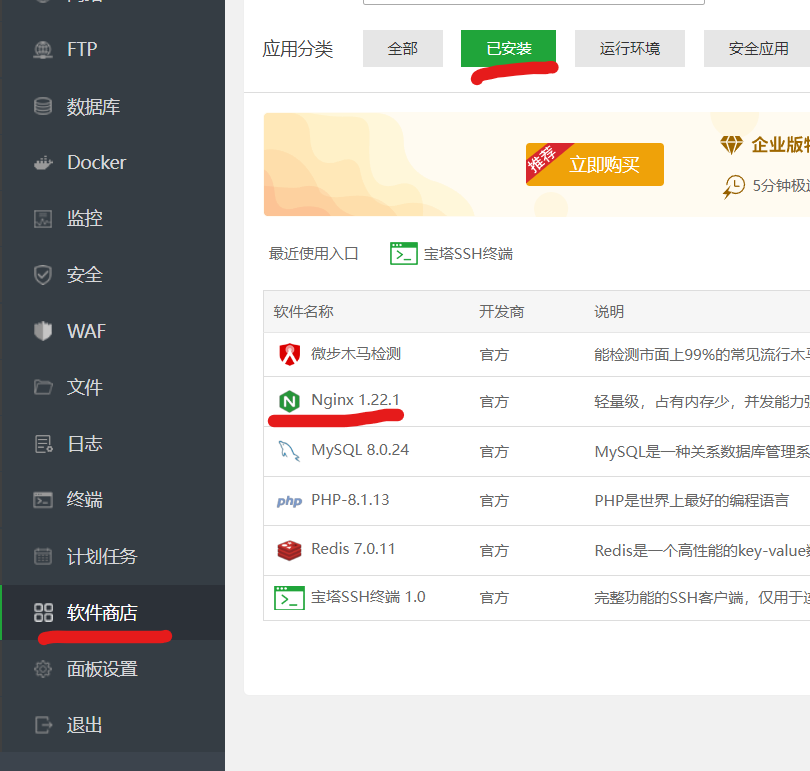Image resolution: width=810 pixels, height=771 pixels.
Task: Open the 数据库 sidebar menu
Action: [x=93, y=106]
